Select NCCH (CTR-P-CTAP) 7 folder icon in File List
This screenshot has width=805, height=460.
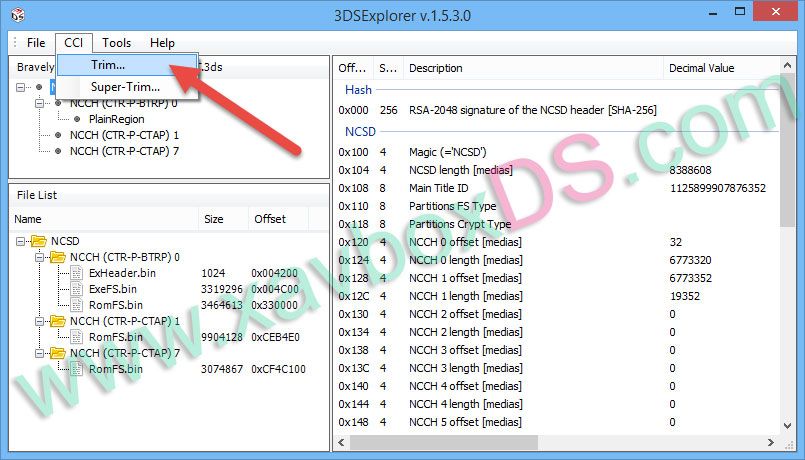(58, 353)
